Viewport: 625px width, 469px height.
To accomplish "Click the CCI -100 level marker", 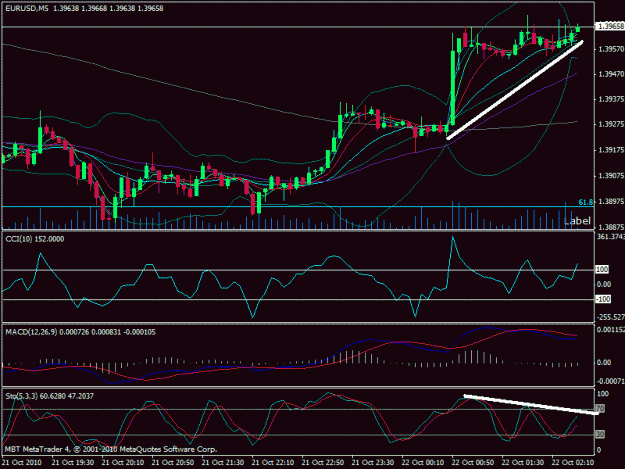I will [603, 299].
